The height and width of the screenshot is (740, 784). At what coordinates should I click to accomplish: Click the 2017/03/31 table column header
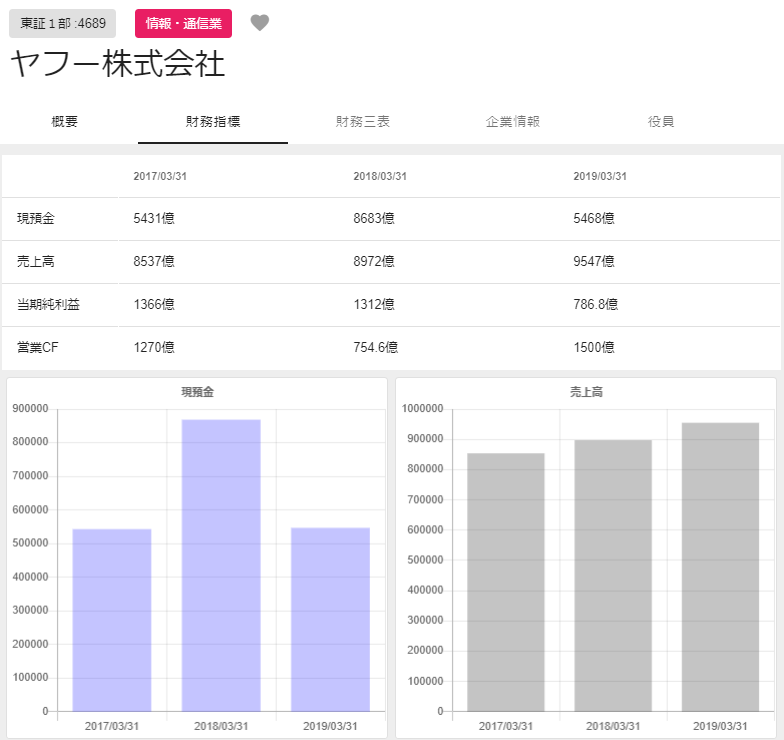coord(160,176)
